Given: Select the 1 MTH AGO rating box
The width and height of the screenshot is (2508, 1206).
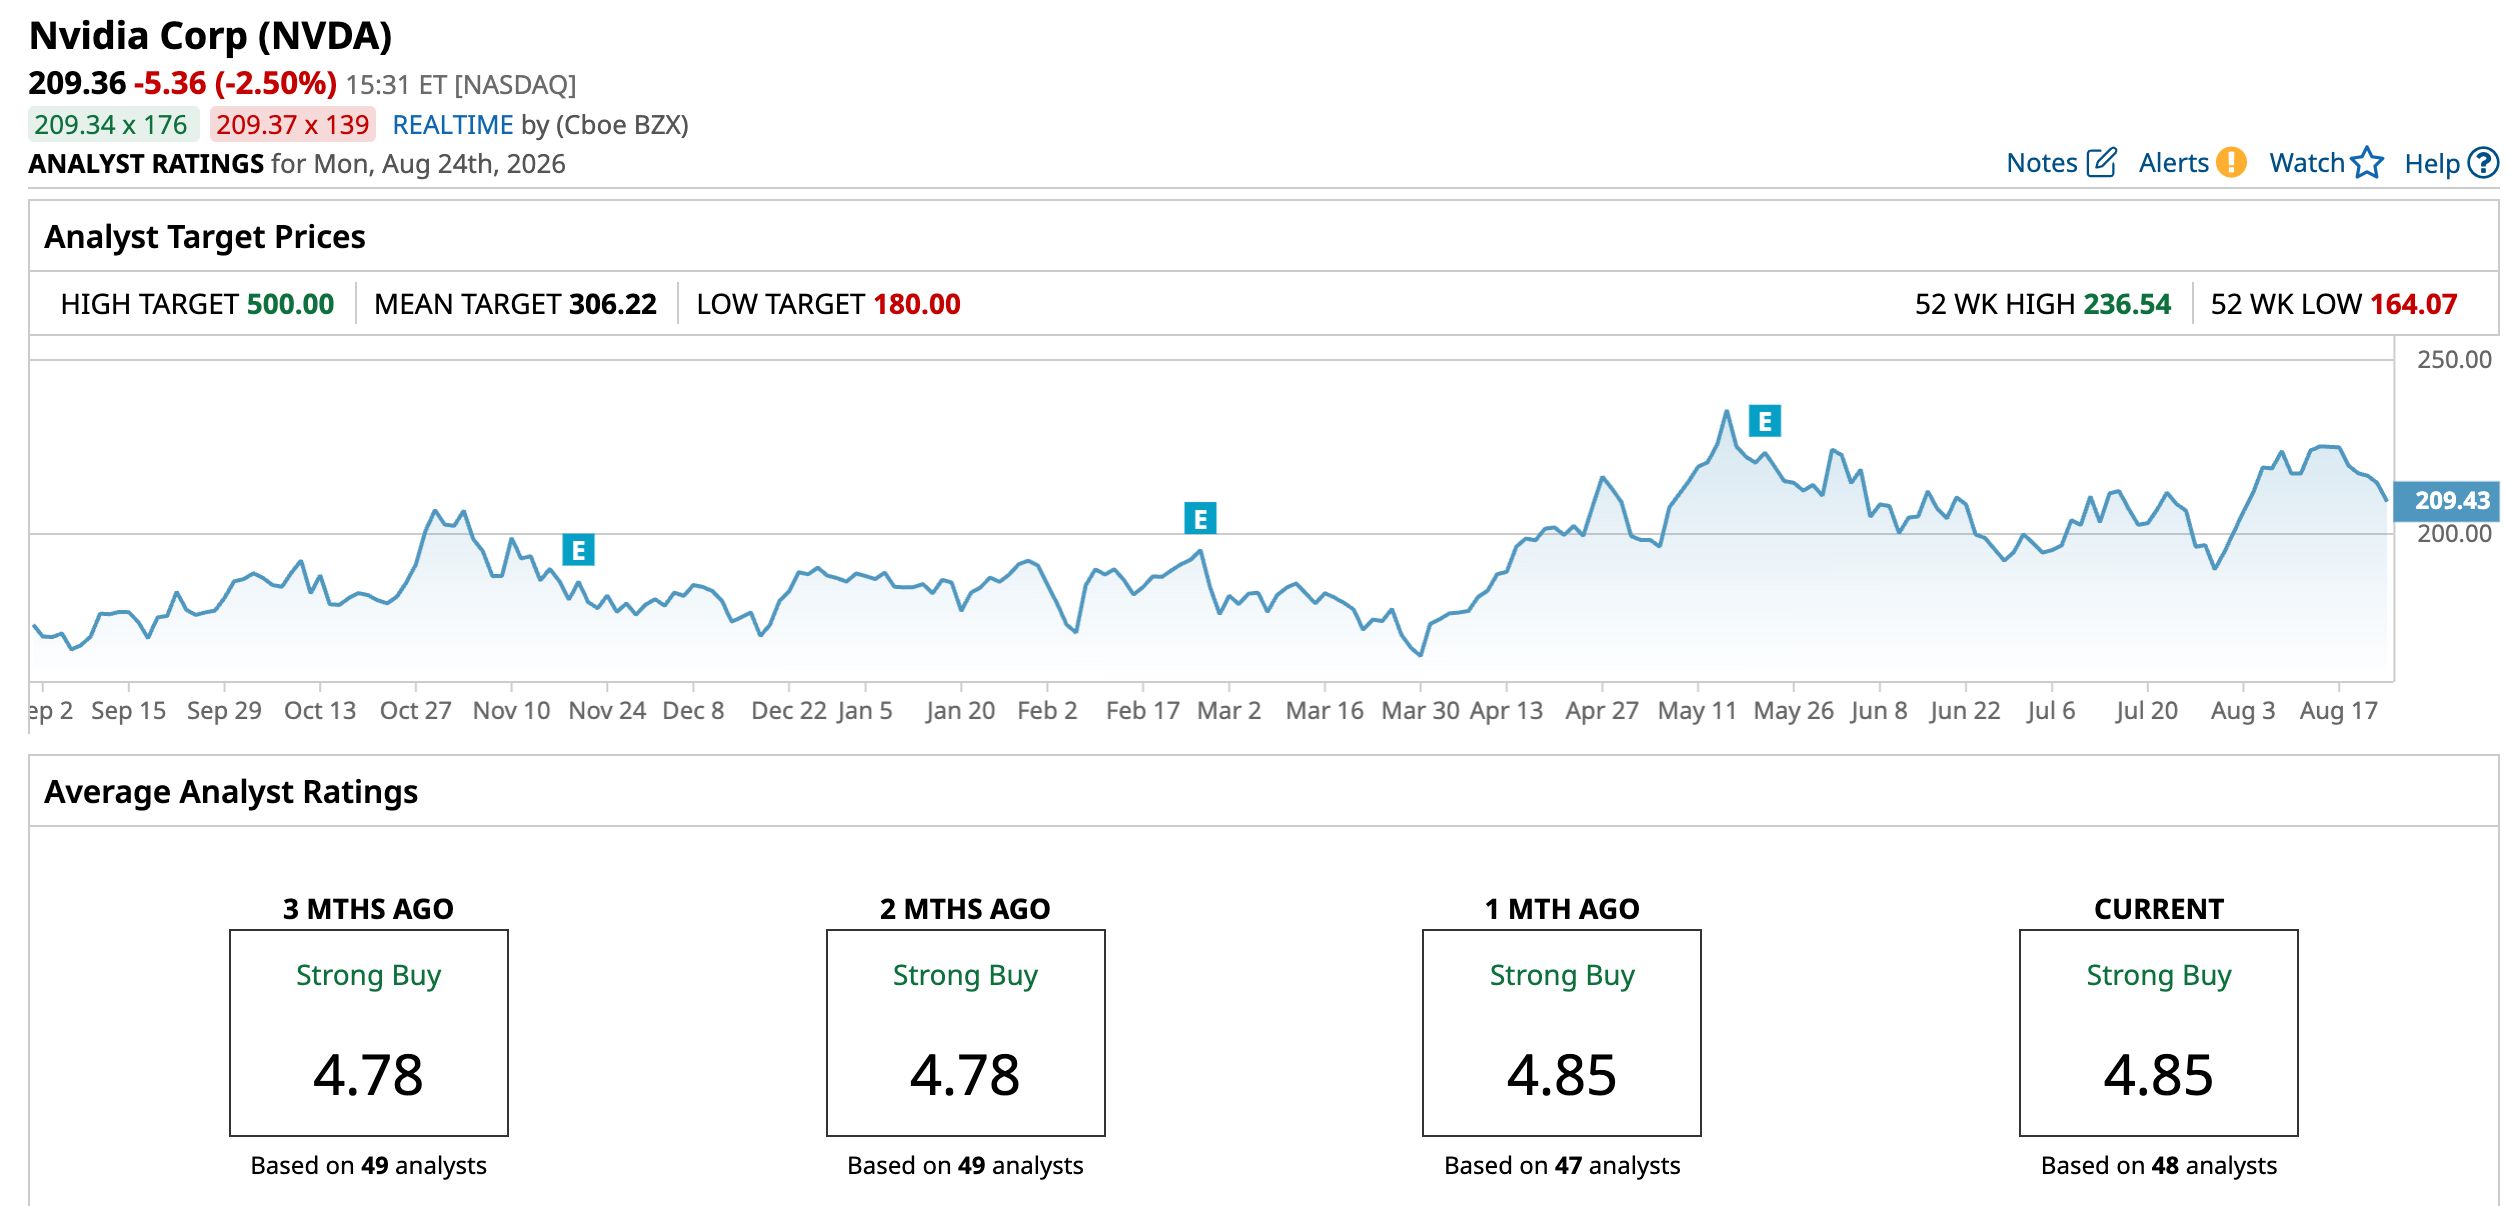Looking at the screenshot, I should click(1562, 1033).
